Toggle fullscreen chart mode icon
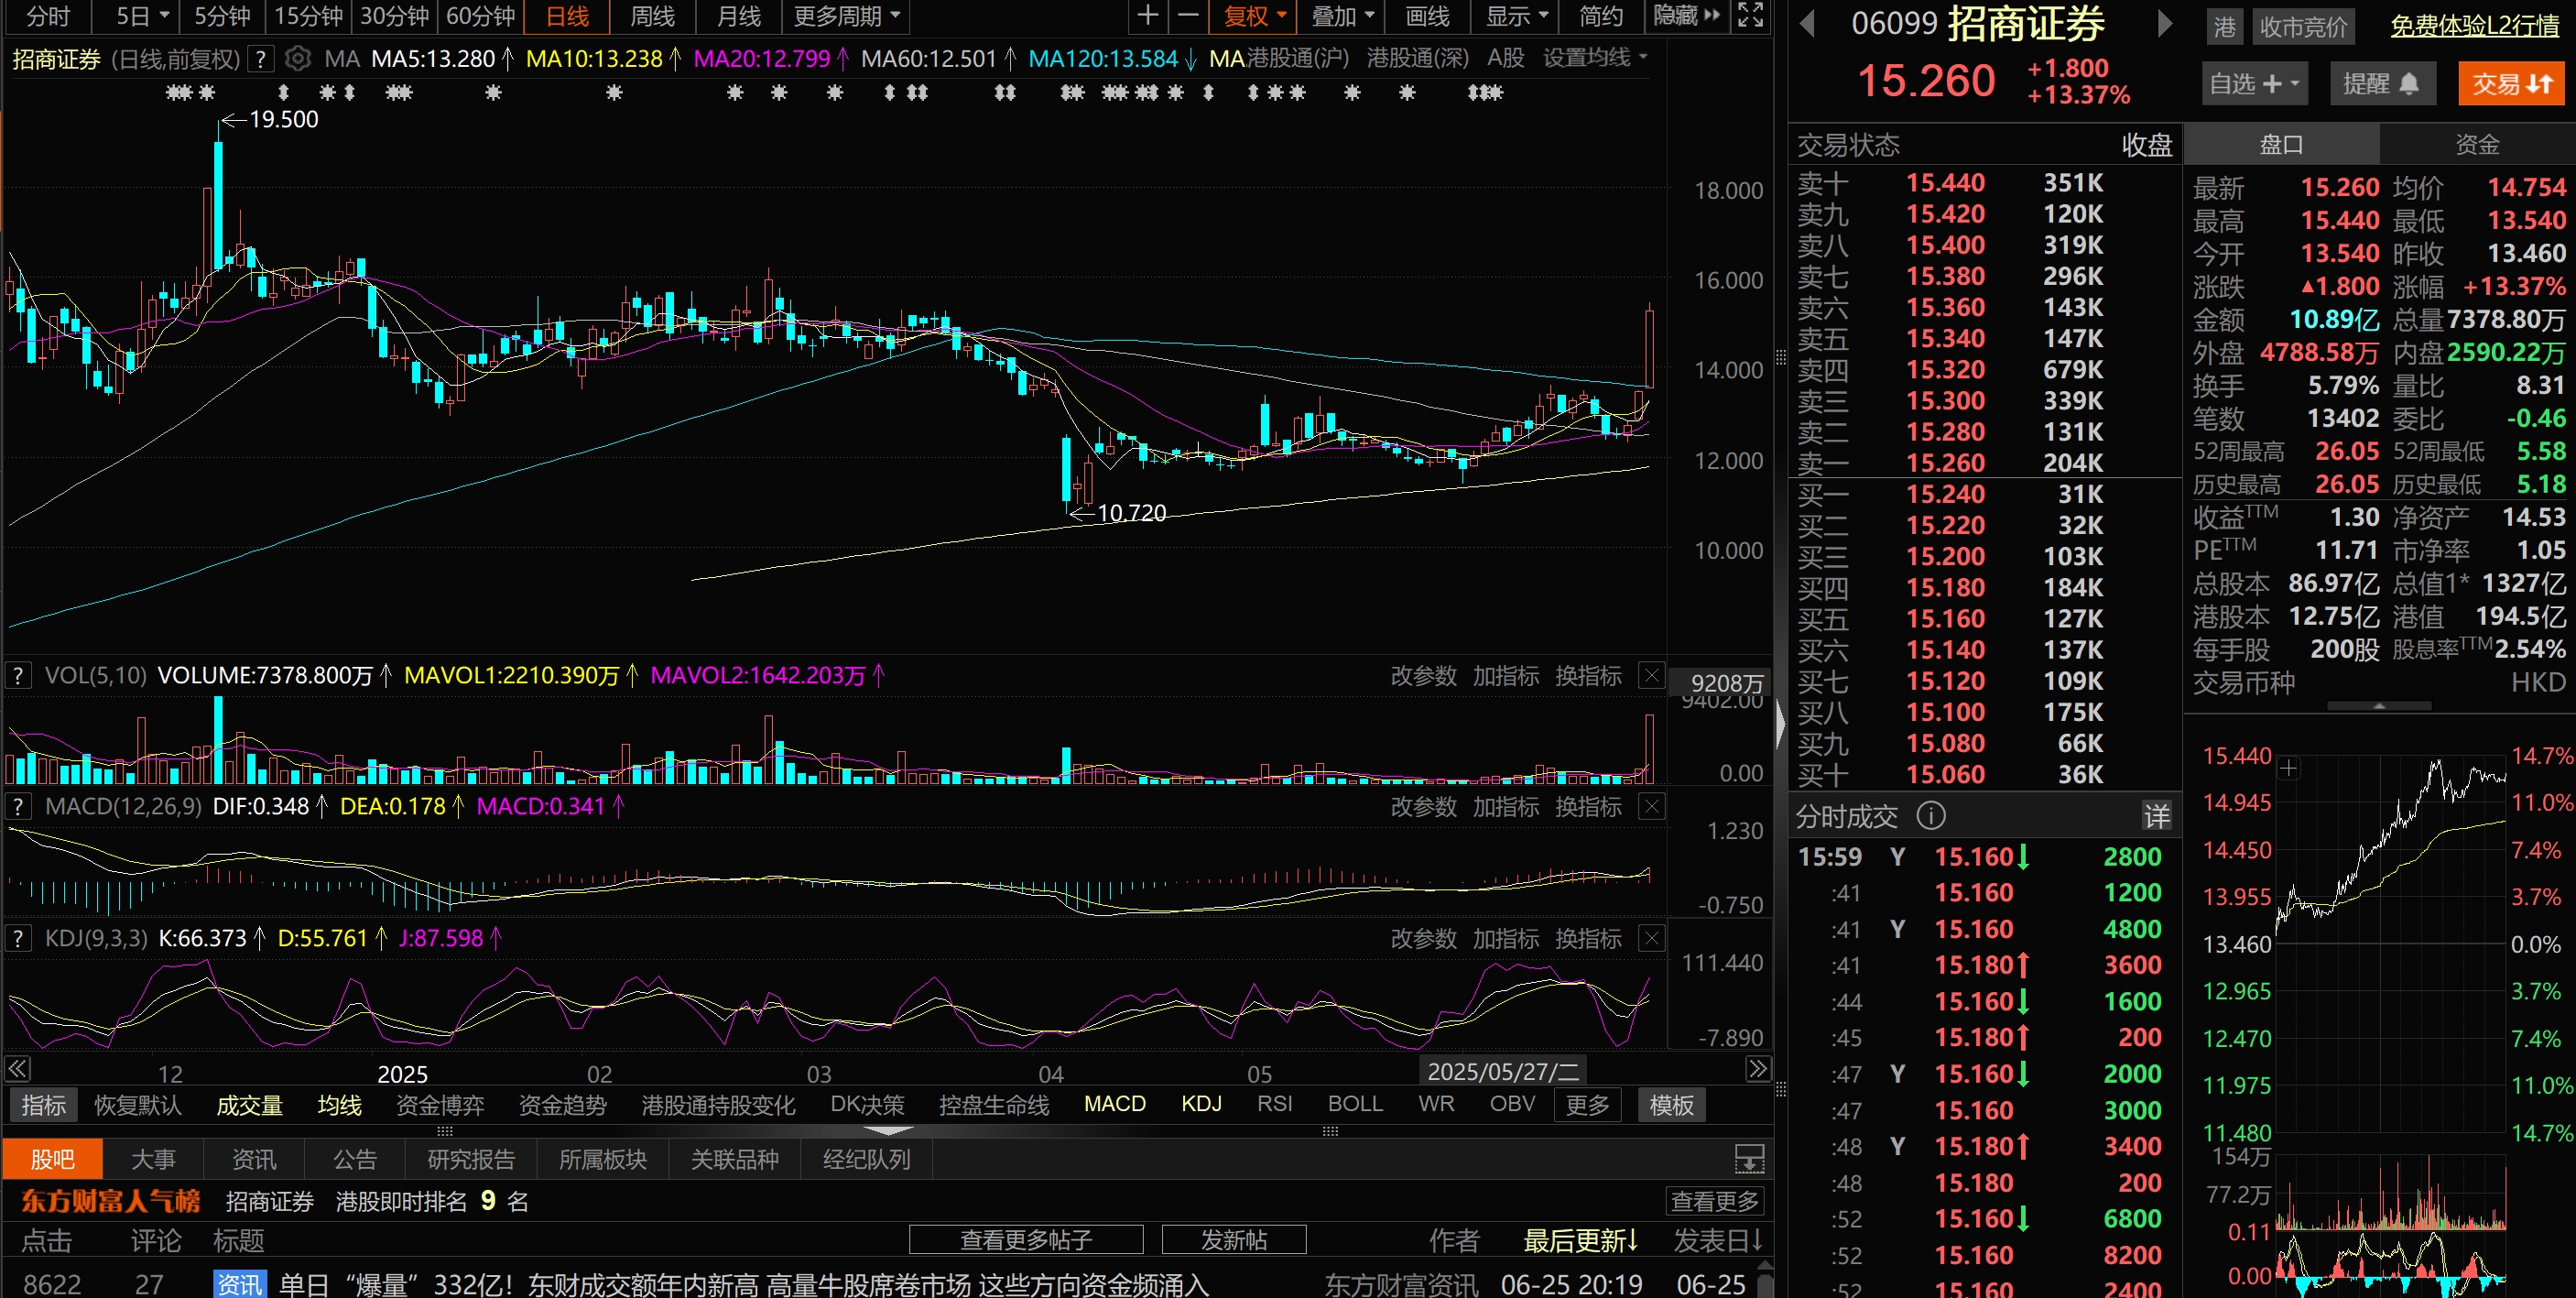This screenshot has height=1298, width=2576. [x=1750, y=16]
